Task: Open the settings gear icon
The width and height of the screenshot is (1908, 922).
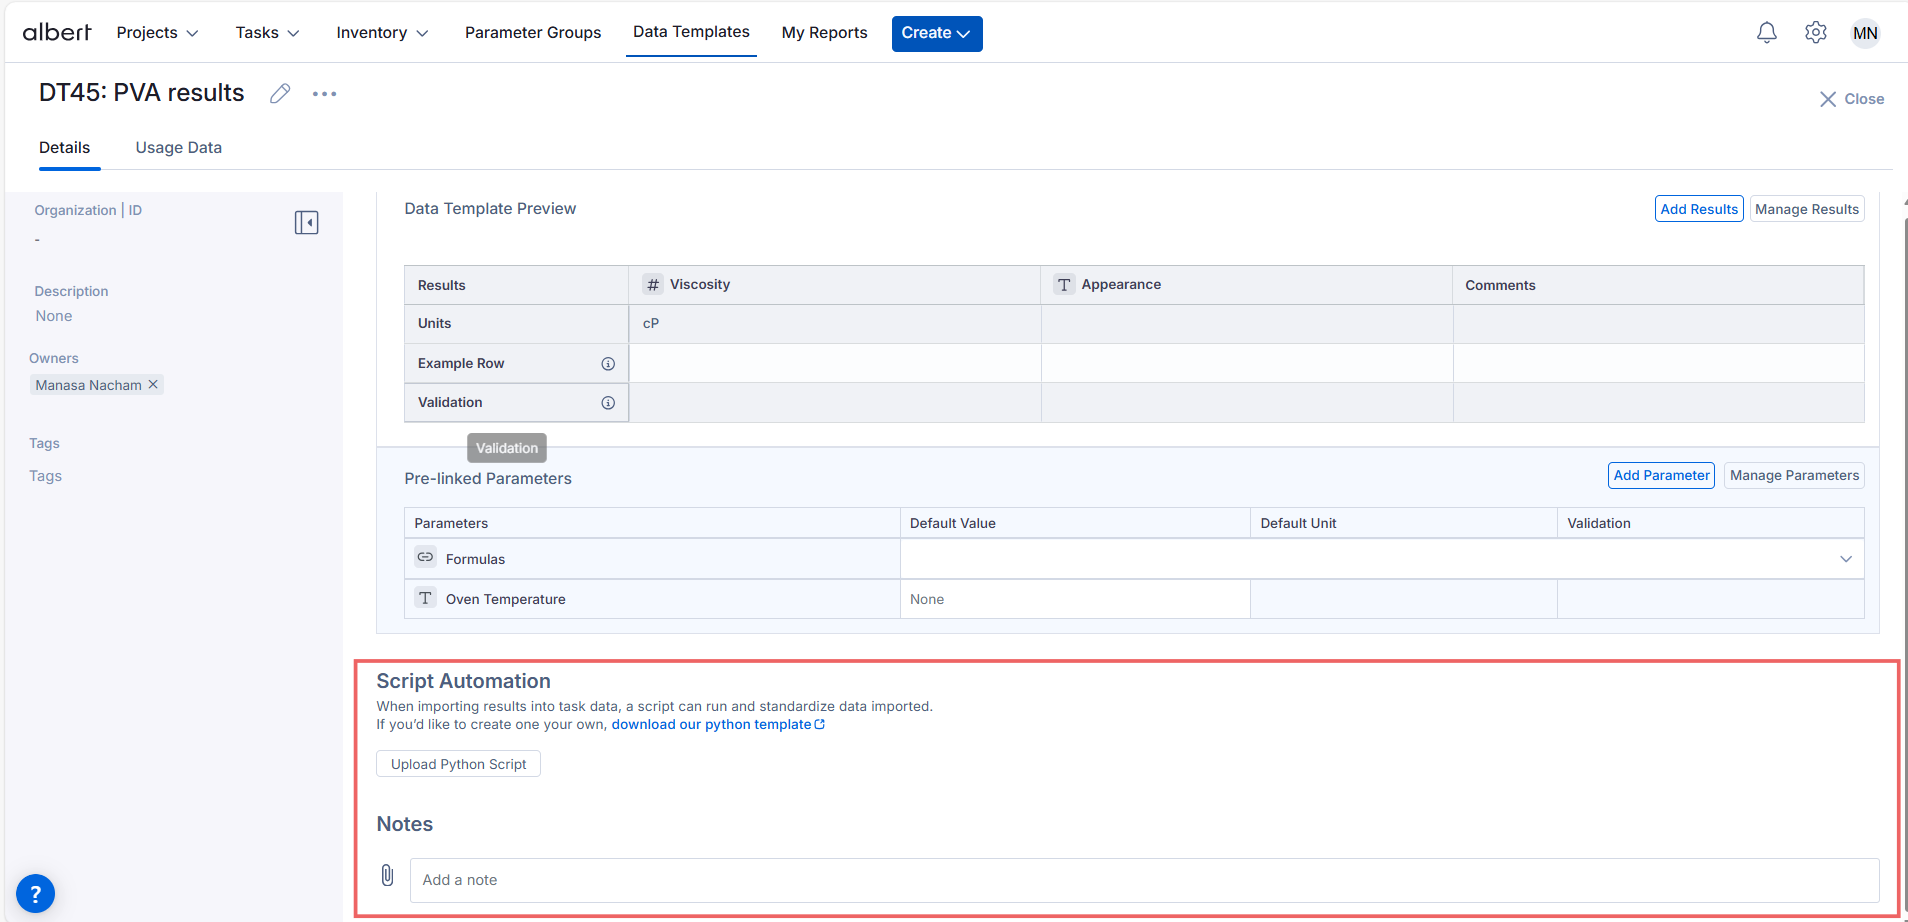Action: click(x=1815, y=33)
